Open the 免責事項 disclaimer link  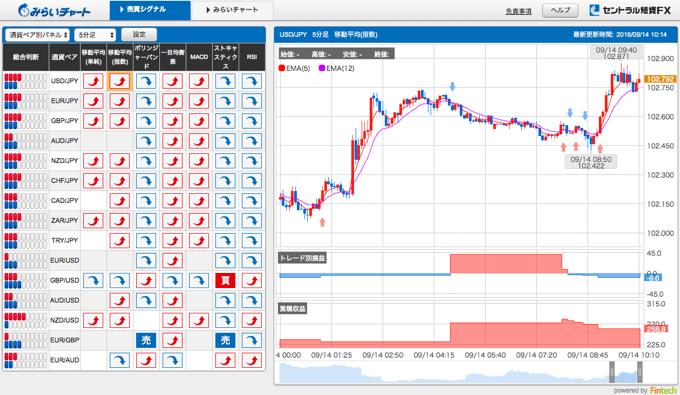pos(518,11)
